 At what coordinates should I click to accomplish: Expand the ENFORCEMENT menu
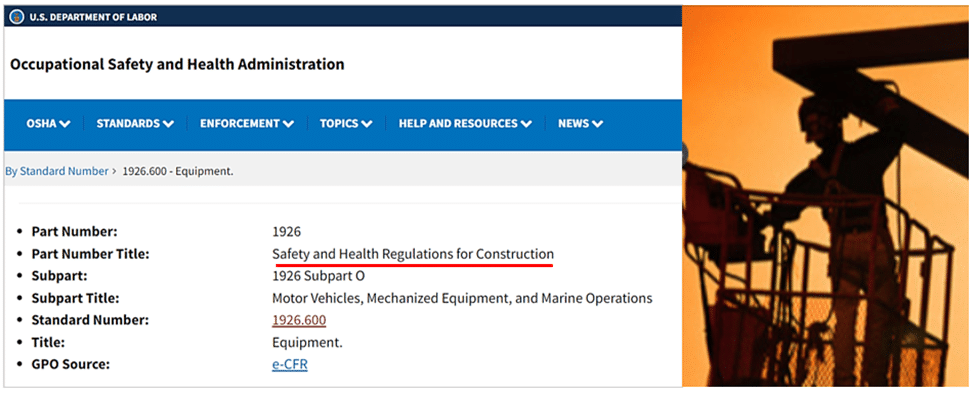[247, 124]
